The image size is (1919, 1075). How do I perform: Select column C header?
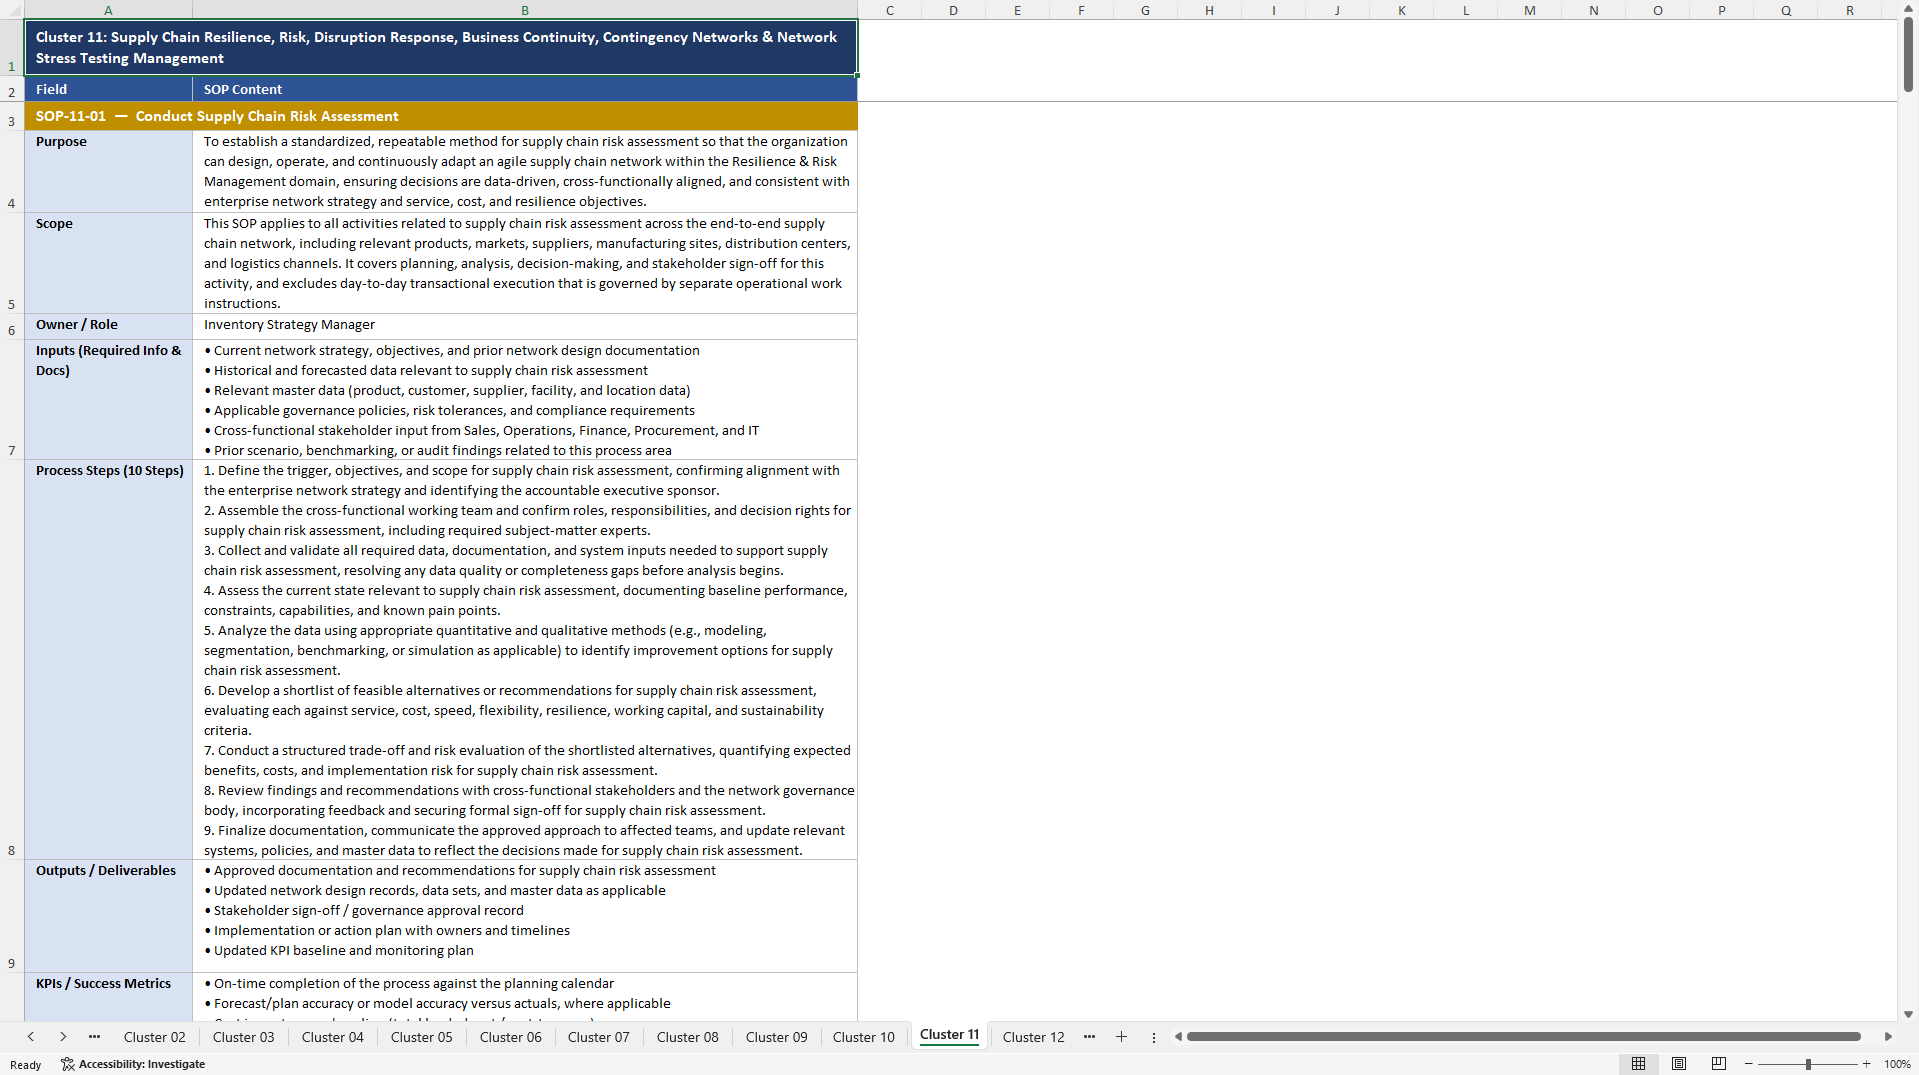coord(890,10)
